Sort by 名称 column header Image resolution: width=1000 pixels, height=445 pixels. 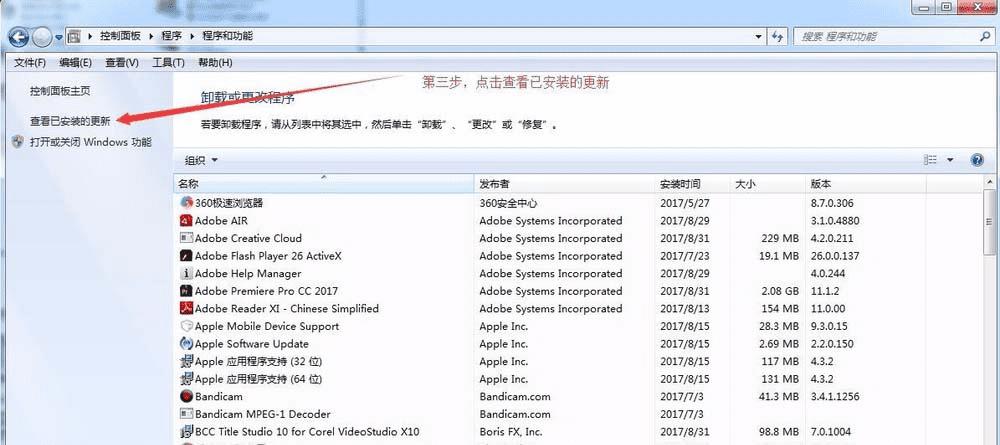point(324,184)
